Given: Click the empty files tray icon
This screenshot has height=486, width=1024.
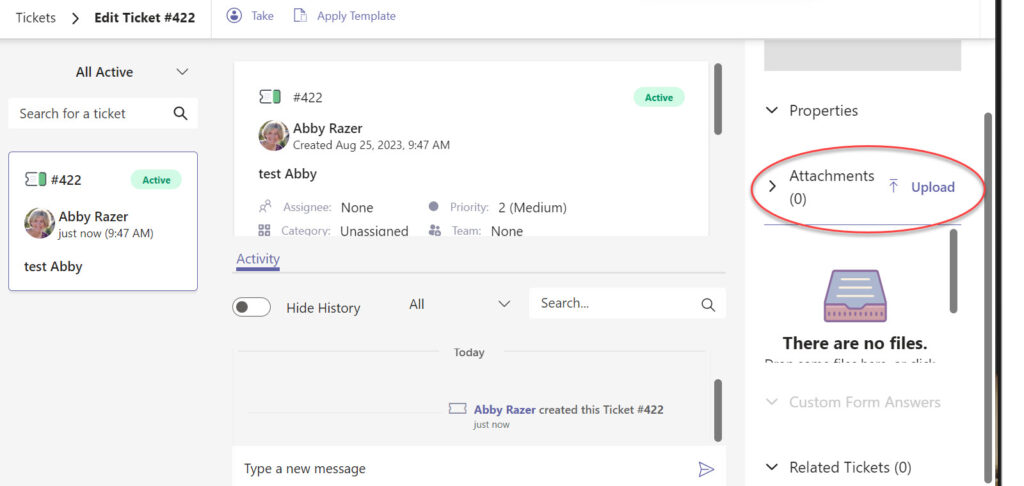Looking at the screenshot, I should (855, 296).
